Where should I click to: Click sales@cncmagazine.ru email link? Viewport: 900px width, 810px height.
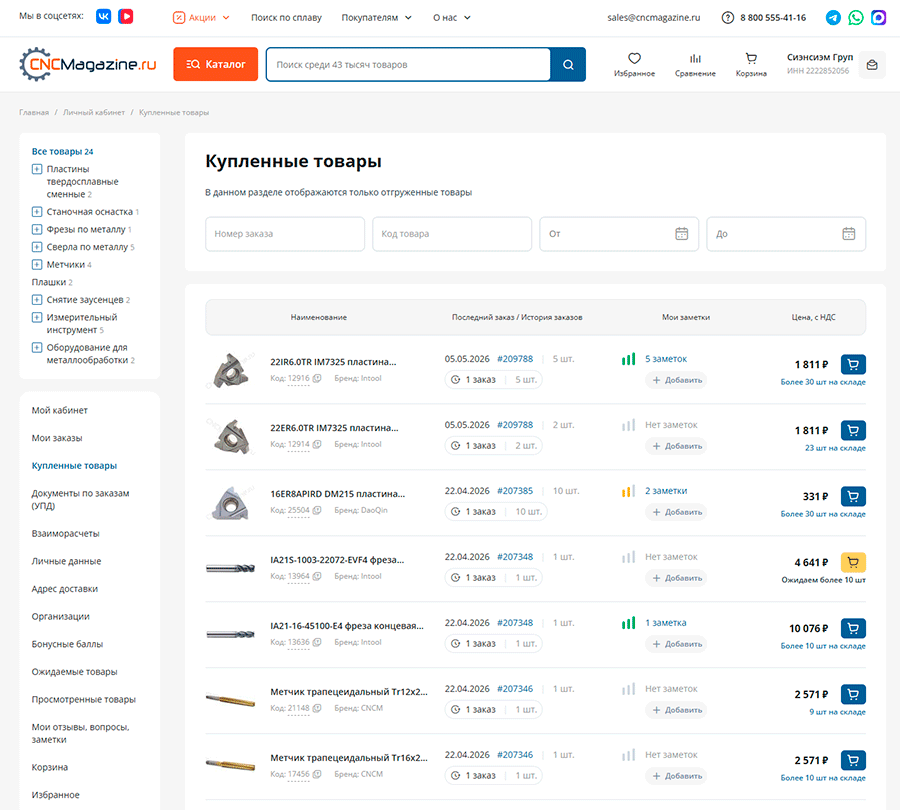click(x=654, y=18)
